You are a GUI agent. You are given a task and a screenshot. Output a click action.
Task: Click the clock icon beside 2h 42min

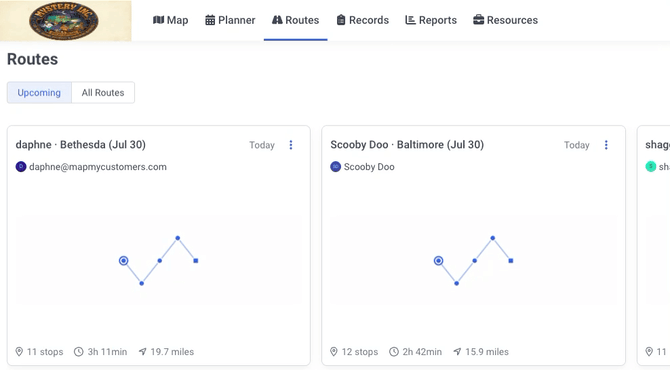(x=394, y=352)
